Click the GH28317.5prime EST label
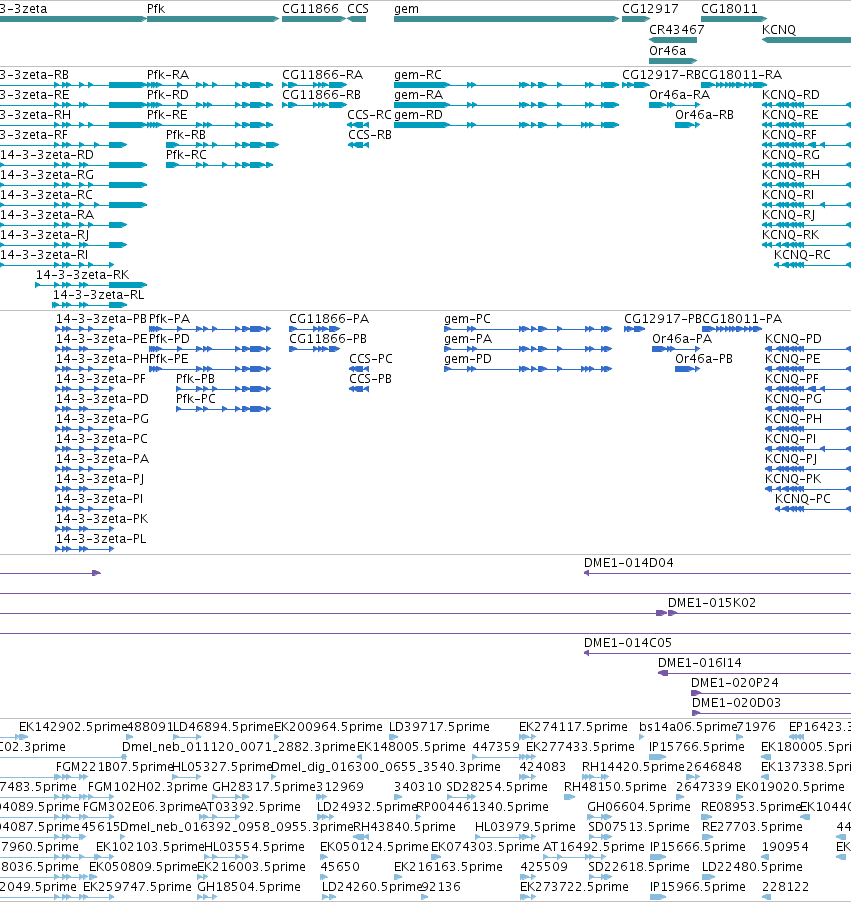 point(264,786)
